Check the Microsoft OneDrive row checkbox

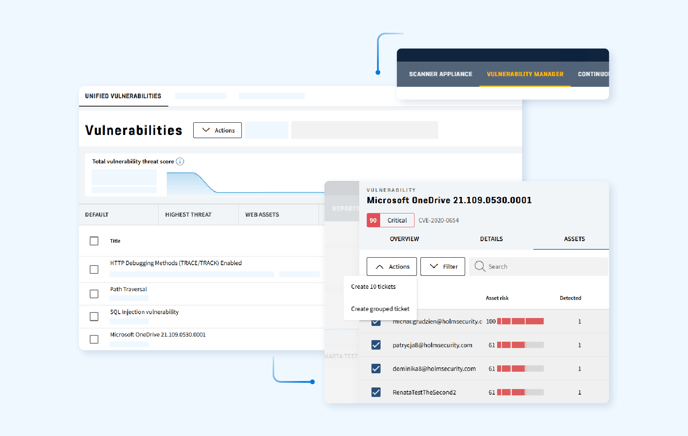point(94,340)
